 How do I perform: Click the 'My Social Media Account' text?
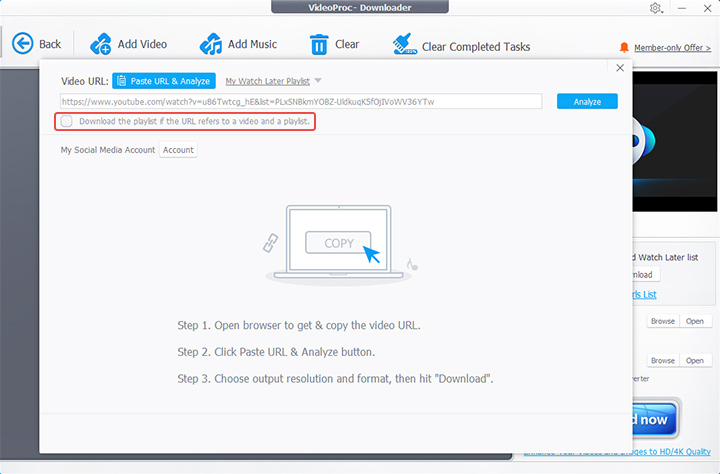click(108, 150)
